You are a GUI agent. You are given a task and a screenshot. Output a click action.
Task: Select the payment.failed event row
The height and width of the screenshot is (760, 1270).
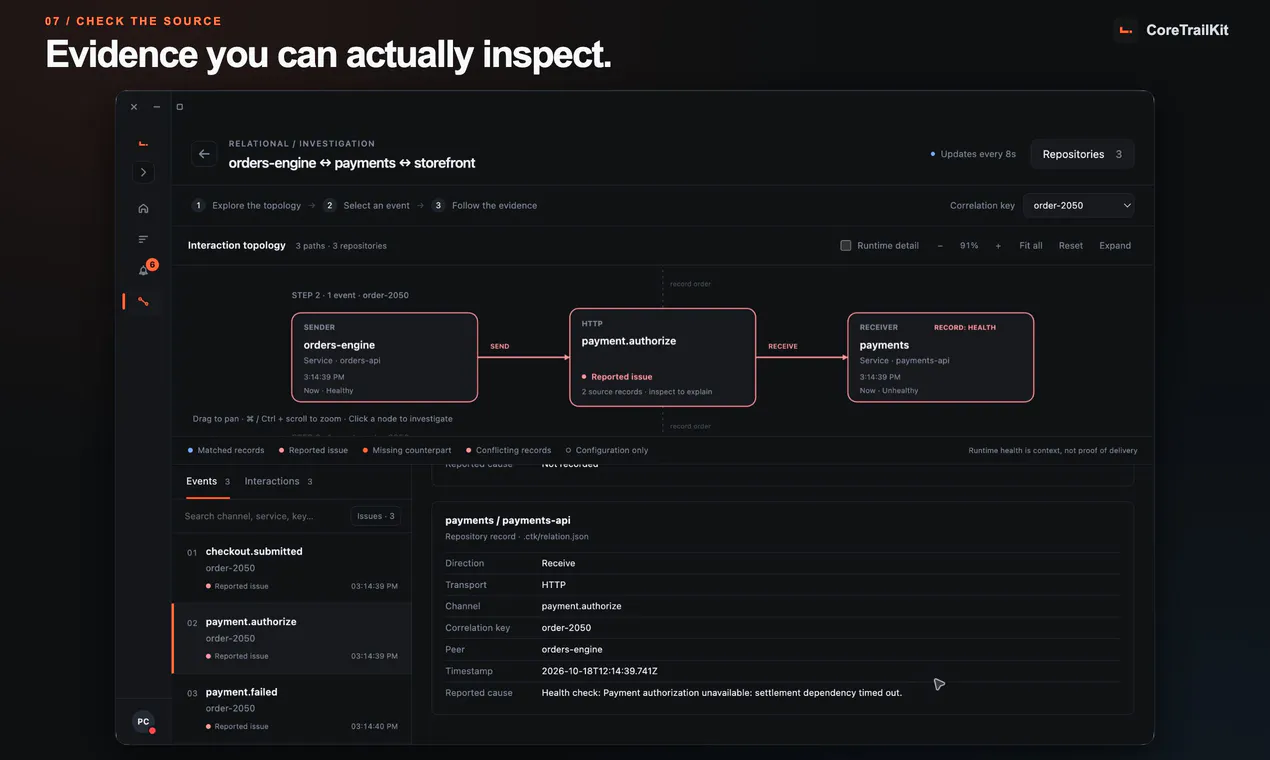click(292, 708)
